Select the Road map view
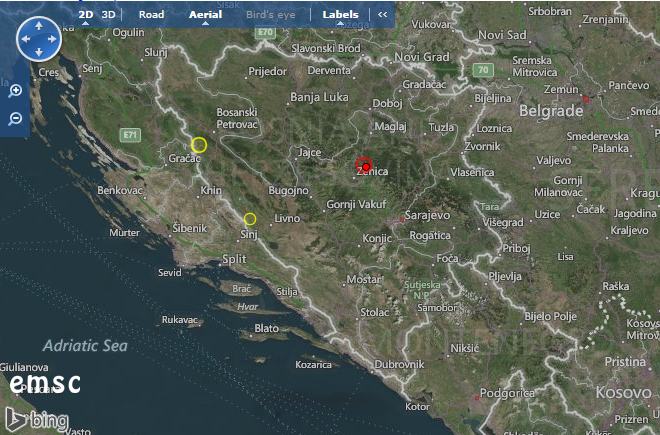The image size is (660, 435). coord(151,15)
